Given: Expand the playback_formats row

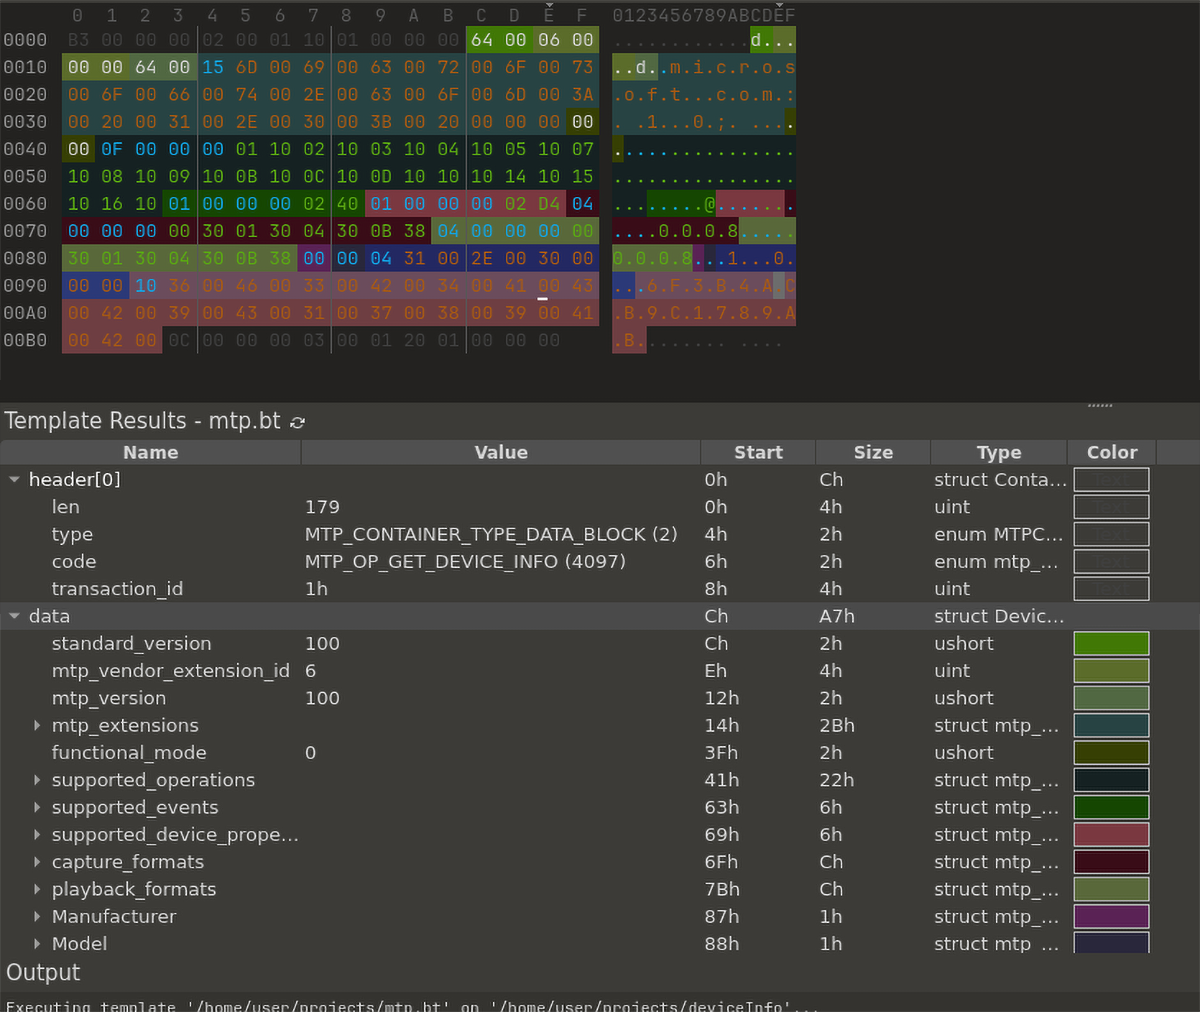Looking at the screenshot, I should (37, 890).
